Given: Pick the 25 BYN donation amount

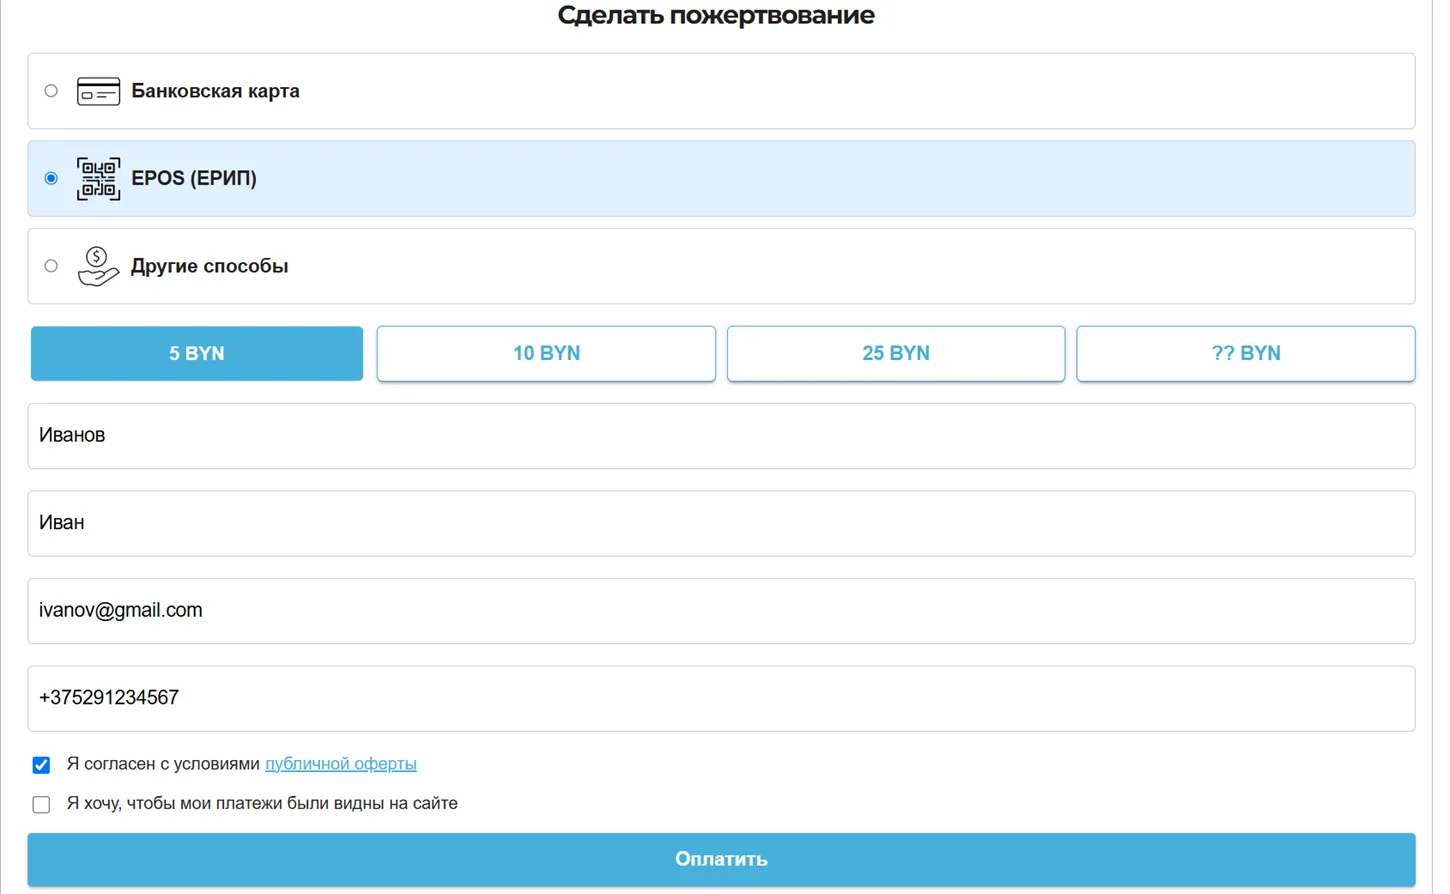Looking at the screenshot, I should point(895,353).
